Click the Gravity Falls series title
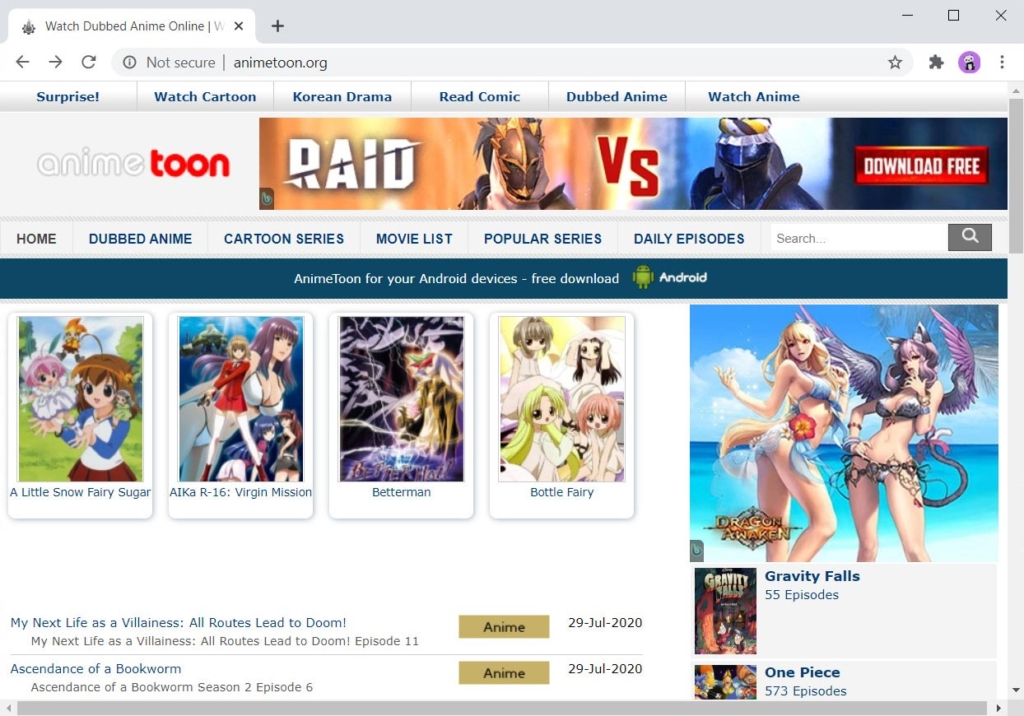 click(x=812, y=576)
